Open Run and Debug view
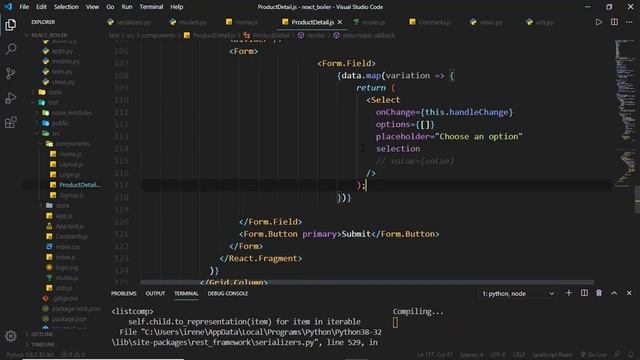Image resolution: width=640 pixels, height=360 pixels. point(11,98)
